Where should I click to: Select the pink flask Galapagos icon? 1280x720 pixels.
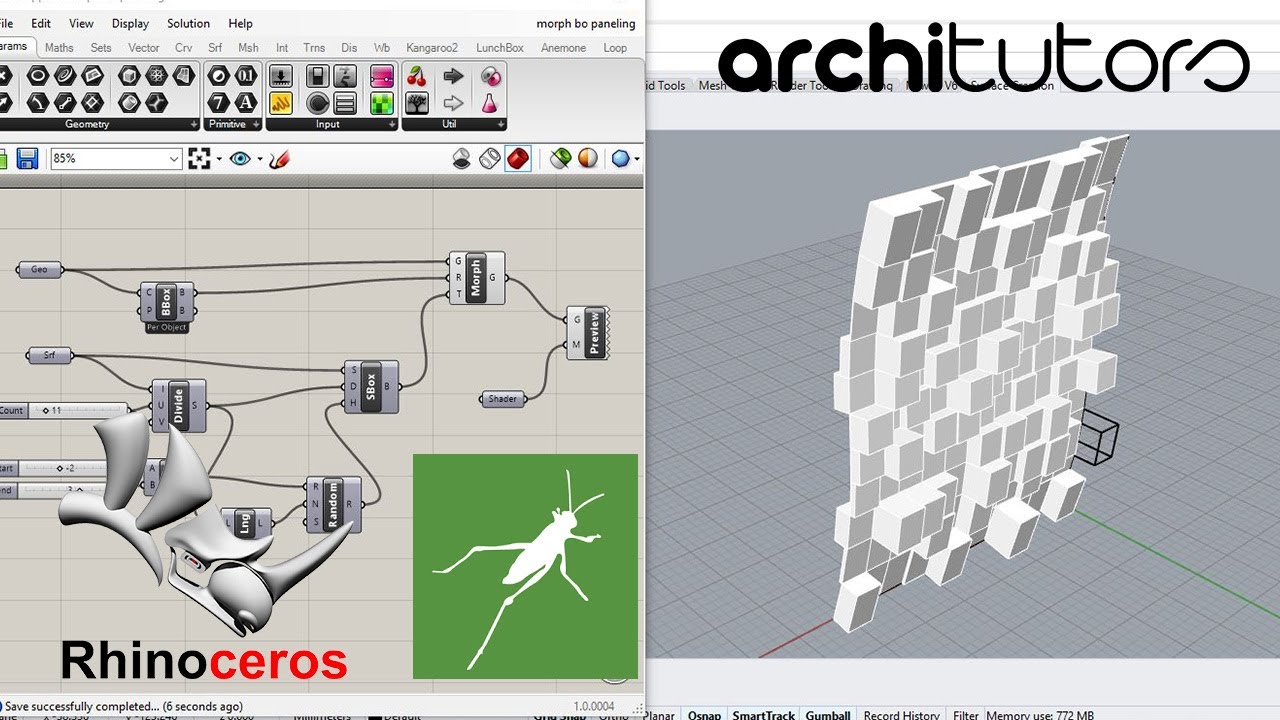pos(490,103)
